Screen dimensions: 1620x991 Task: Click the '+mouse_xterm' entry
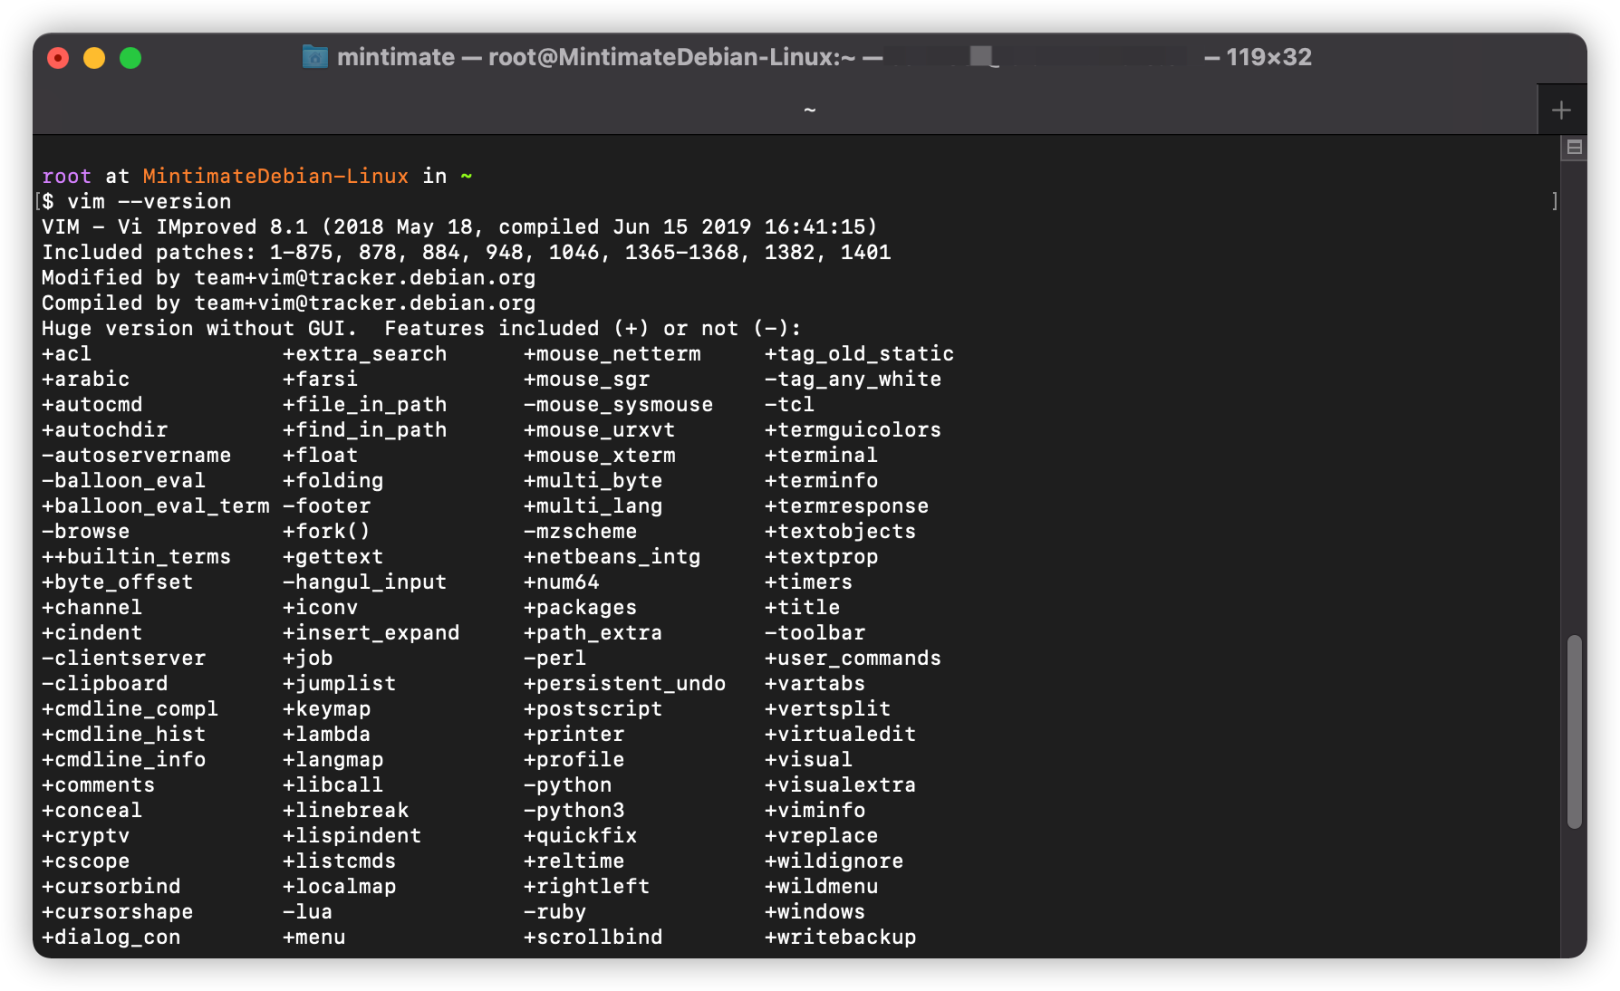click(599, 455)
